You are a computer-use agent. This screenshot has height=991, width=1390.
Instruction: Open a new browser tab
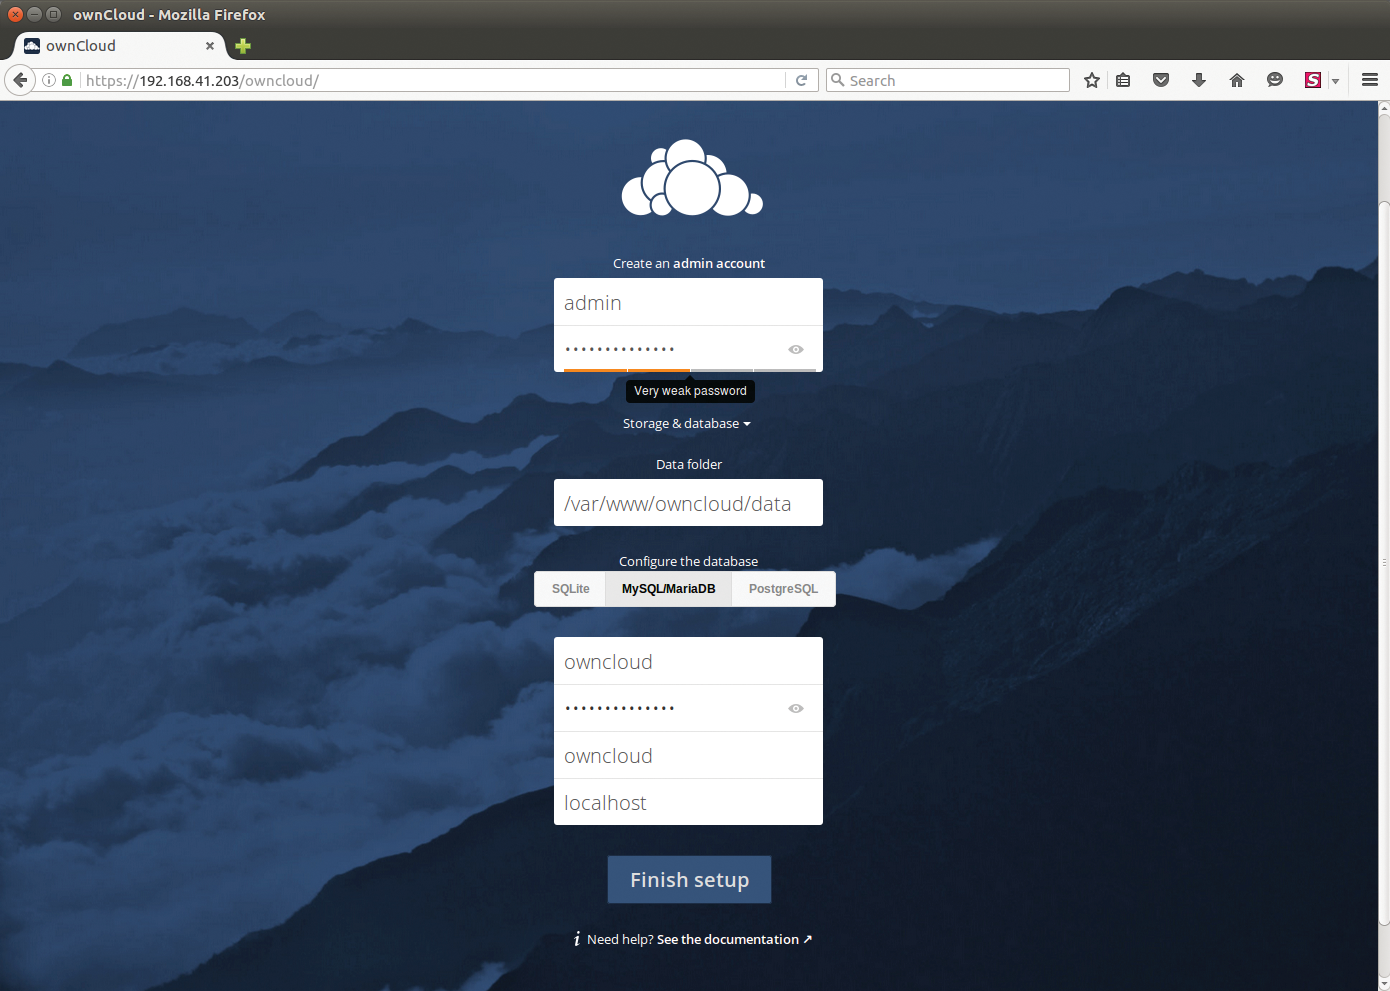tap(242, 46)
